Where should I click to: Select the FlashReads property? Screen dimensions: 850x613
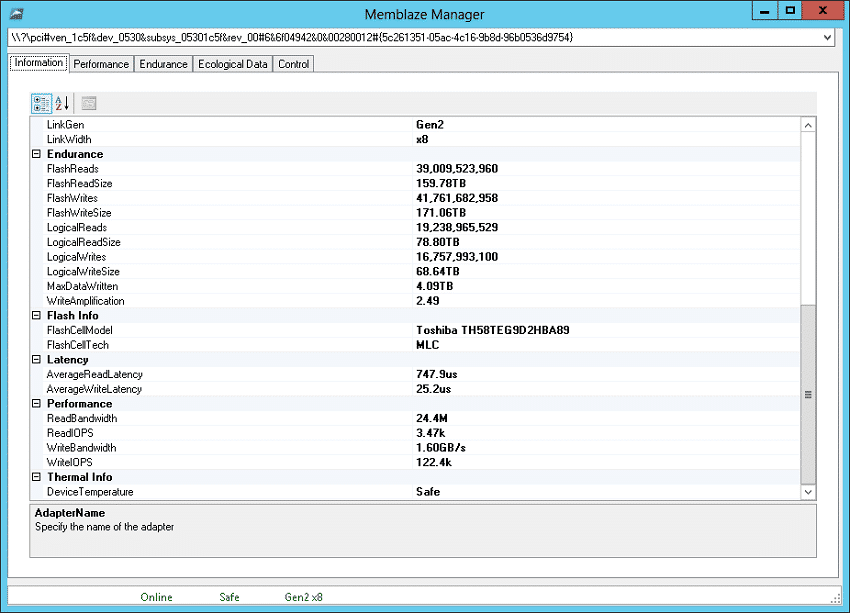415,169
